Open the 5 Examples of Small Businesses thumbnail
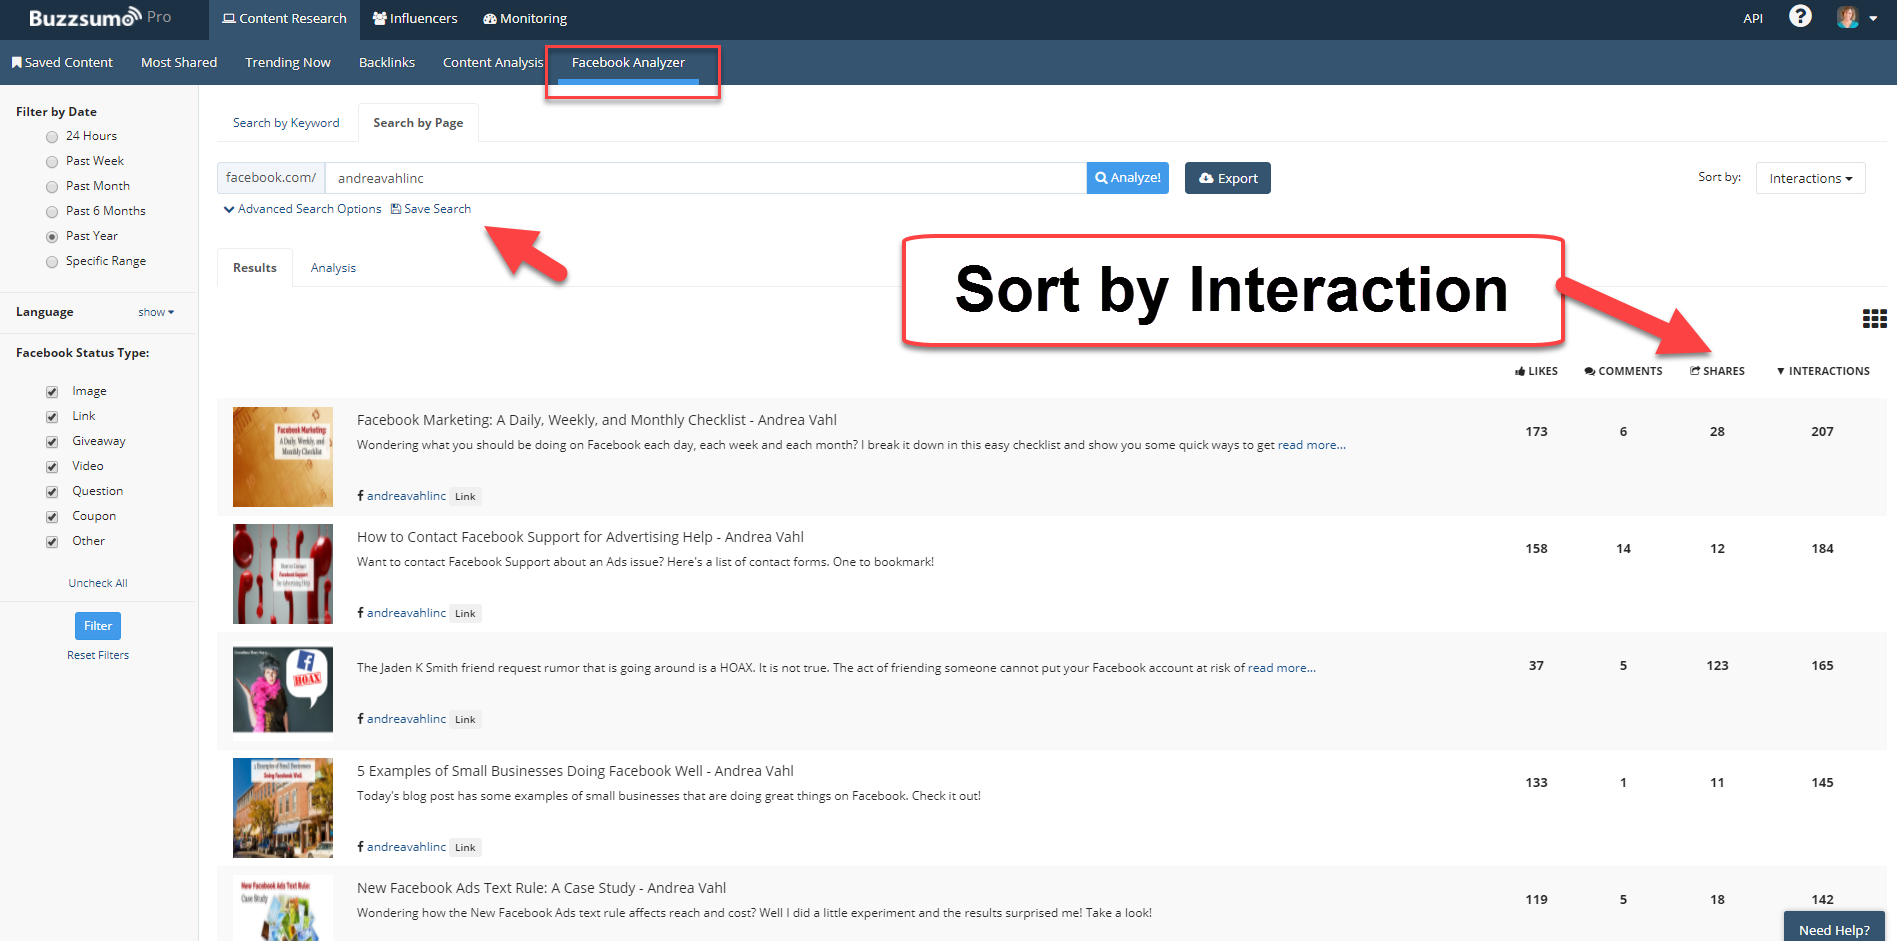This screenshot has width=1897, height=941. click(x=283, y=808)
